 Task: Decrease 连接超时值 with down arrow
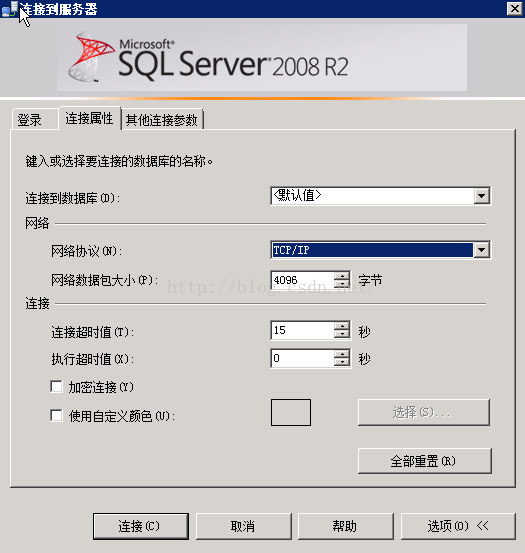click(342, 334)
